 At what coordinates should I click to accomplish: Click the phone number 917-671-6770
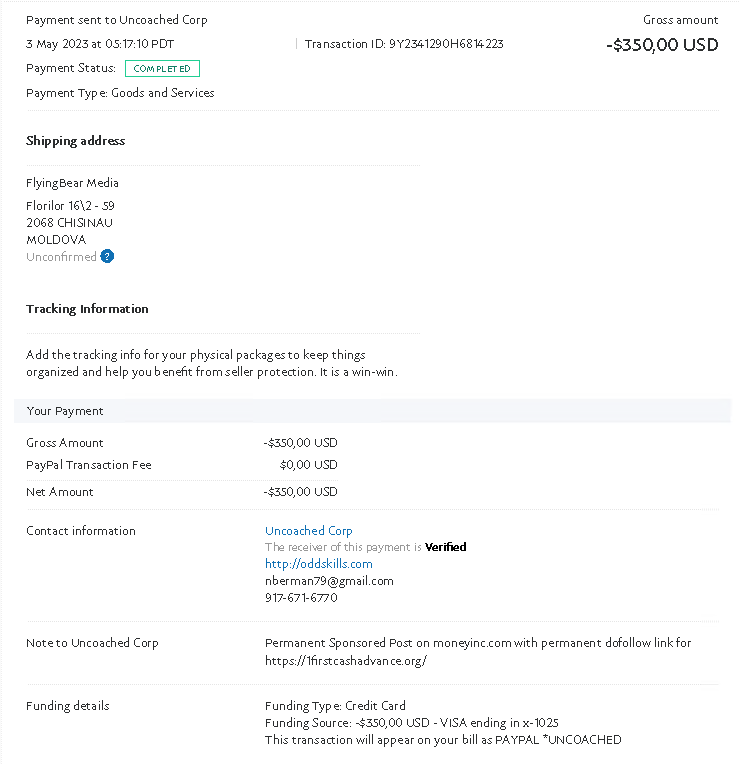[301, 597]
